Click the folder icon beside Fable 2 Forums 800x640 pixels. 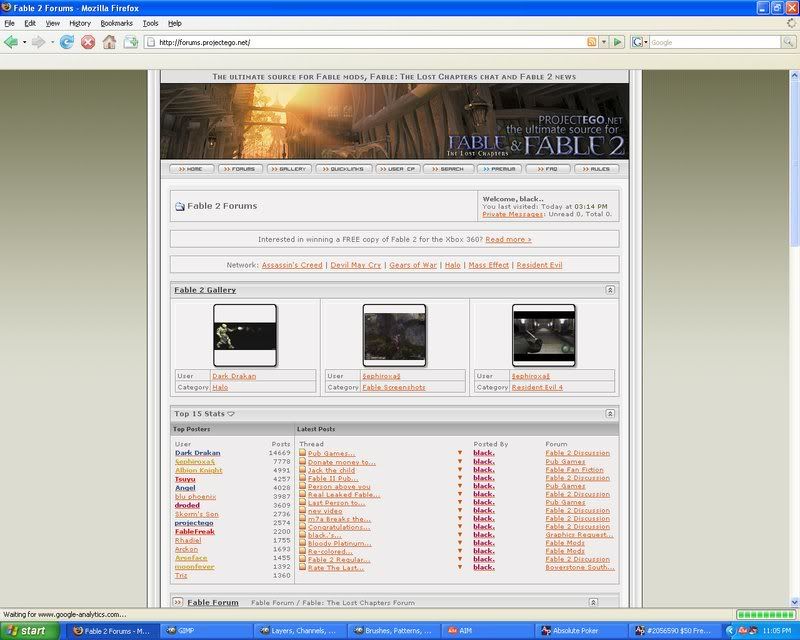tap(180, 206)
